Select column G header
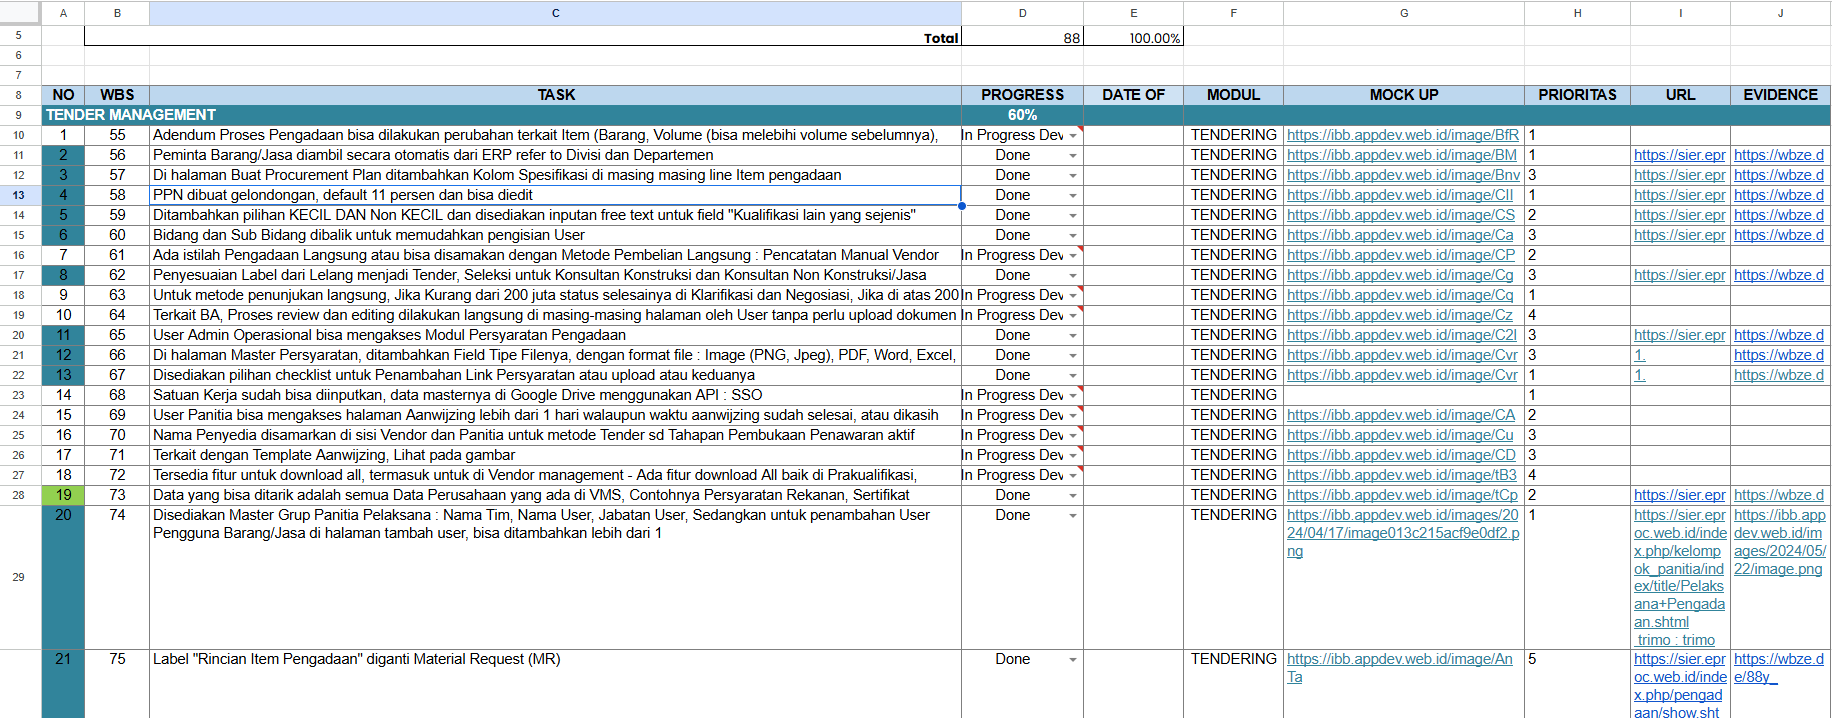Screen dimensions: 1832x718 [x=1403, y=13]
